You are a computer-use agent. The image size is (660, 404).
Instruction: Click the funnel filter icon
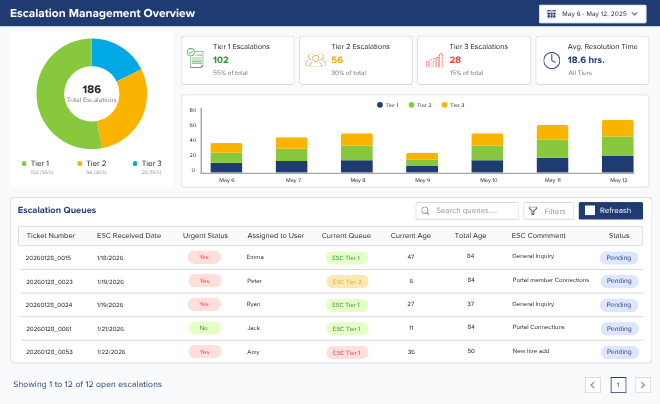[x=533, y=211]
